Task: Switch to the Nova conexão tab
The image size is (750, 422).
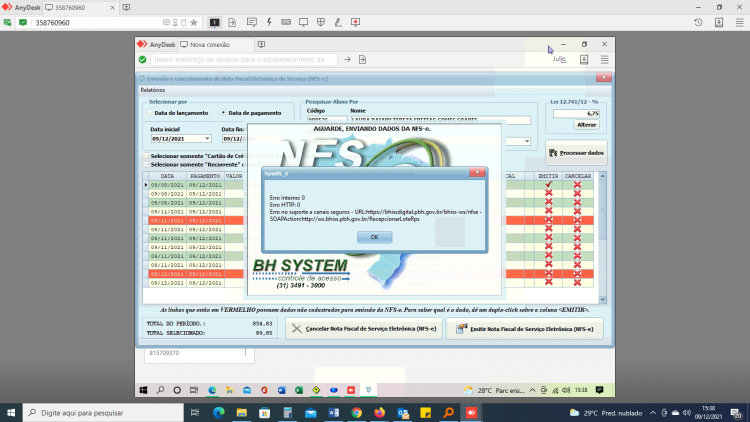Action: [x=215, y=44]
